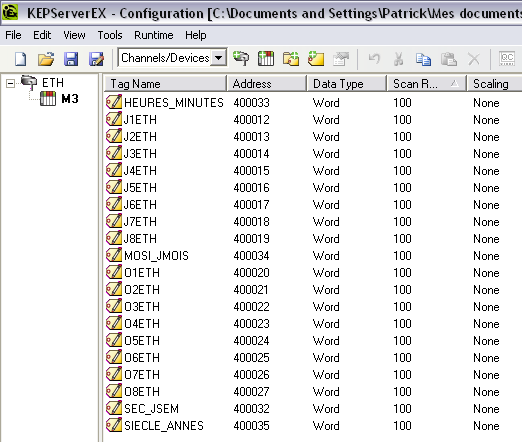The image size is (522, 442).
Task: Select the O4ETH tag name
Action: coord(142,324)
